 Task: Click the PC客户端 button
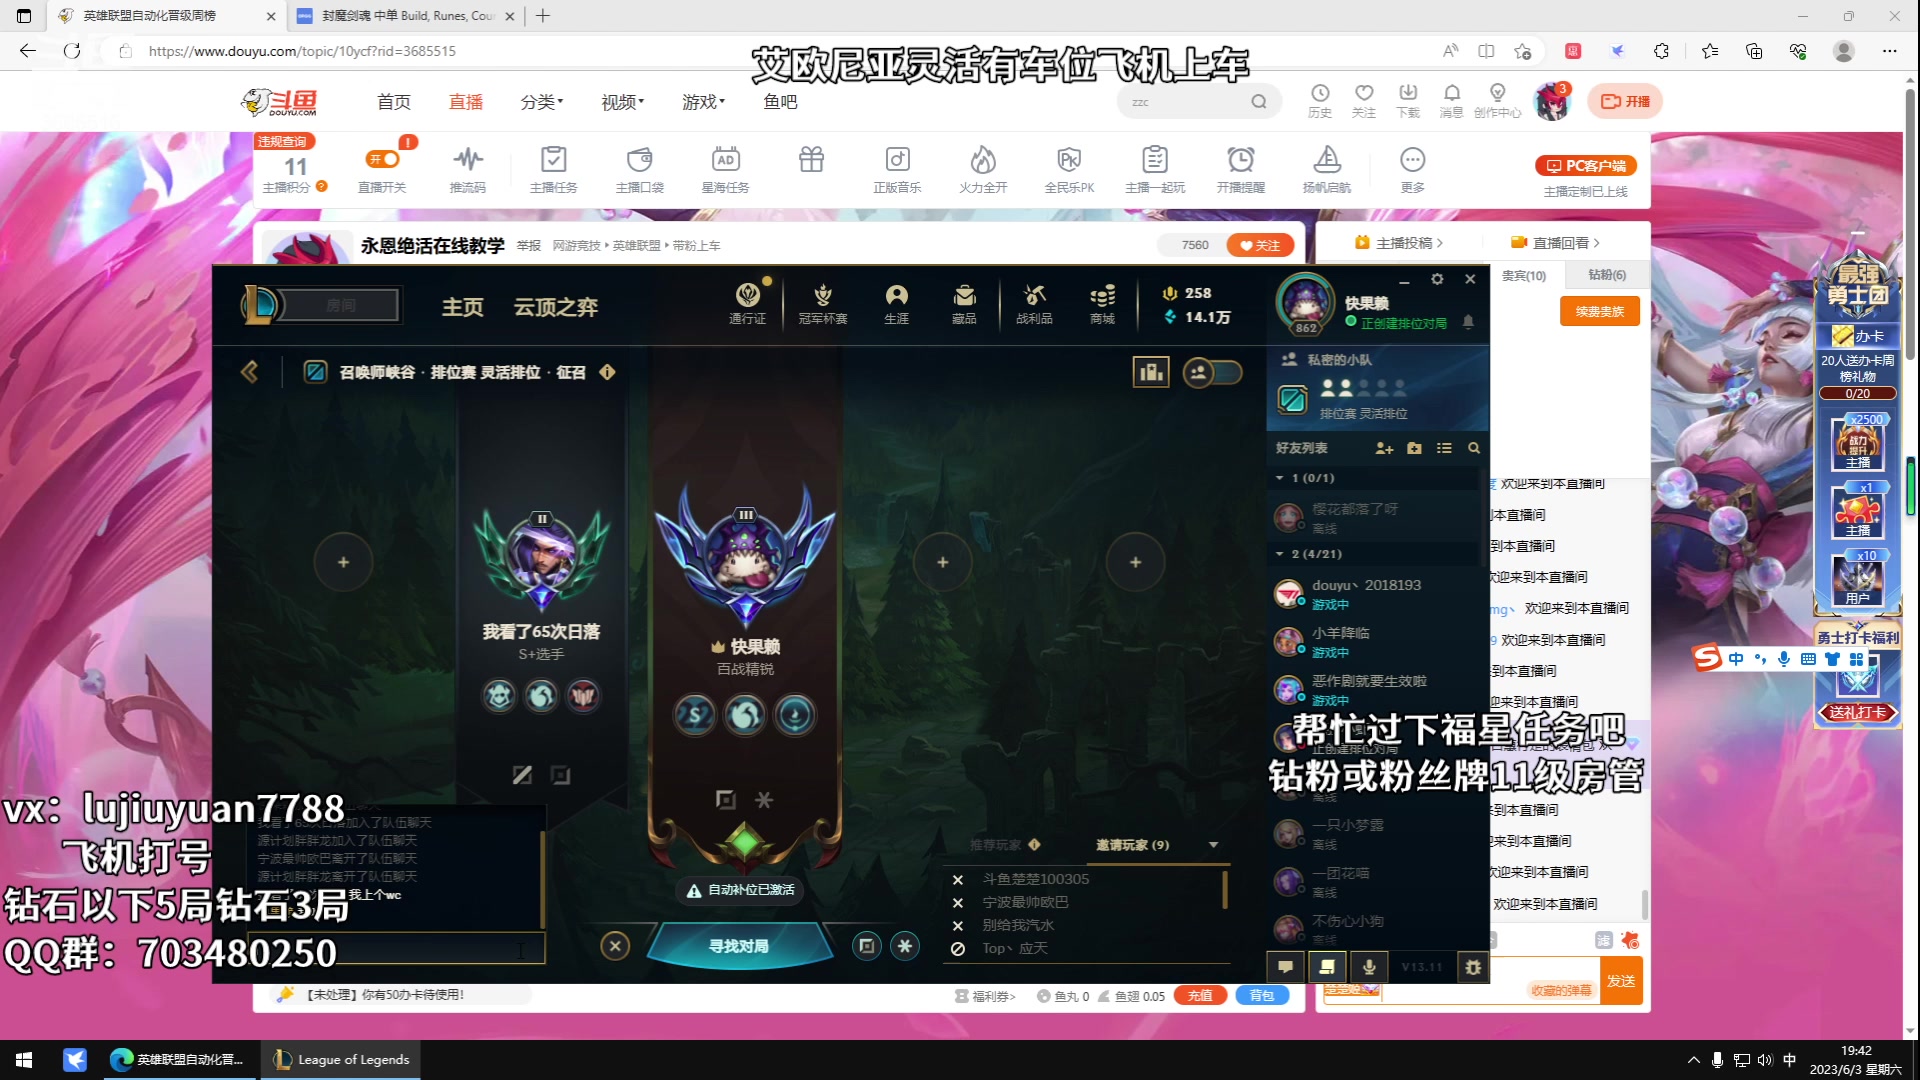coord(1586,166)
